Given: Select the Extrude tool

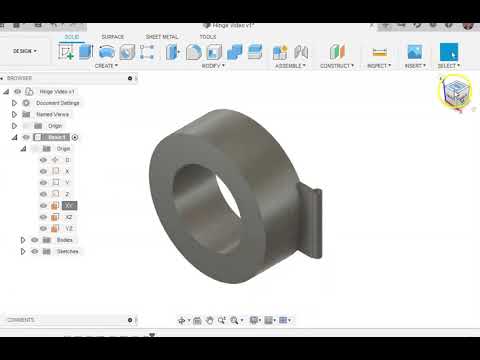Looking at the screenshot, I should pyautogui.click(x=86, y=52).
